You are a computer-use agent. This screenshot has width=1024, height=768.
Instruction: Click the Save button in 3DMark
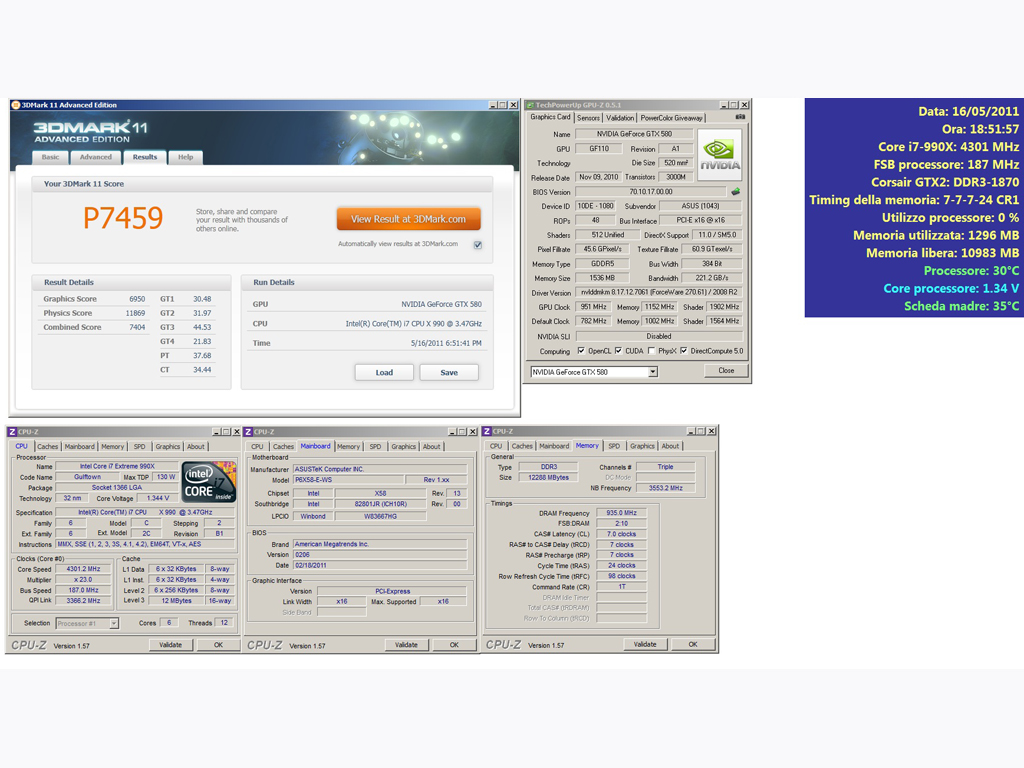click(x=449, y=372)
